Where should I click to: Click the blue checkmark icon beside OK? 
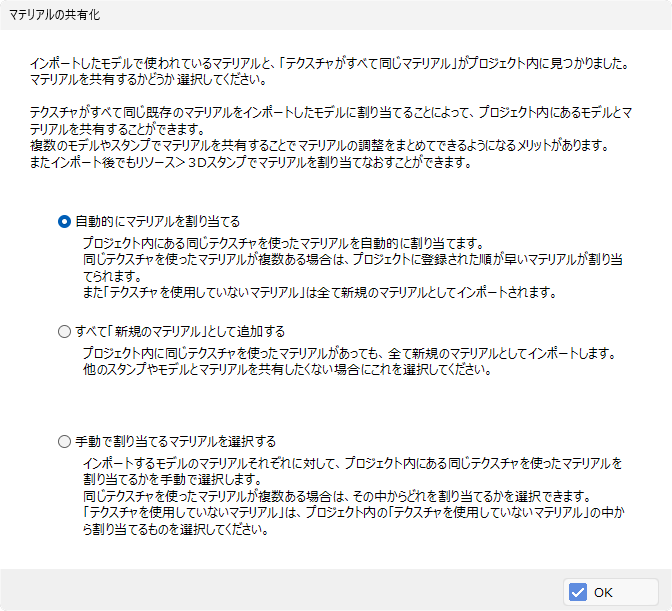(578, 592)
